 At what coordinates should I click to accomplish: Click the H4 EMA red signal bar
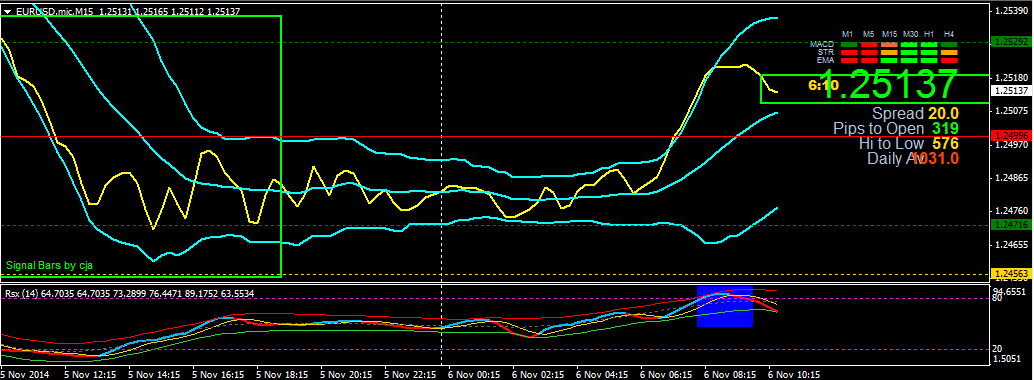click(950, 60)
